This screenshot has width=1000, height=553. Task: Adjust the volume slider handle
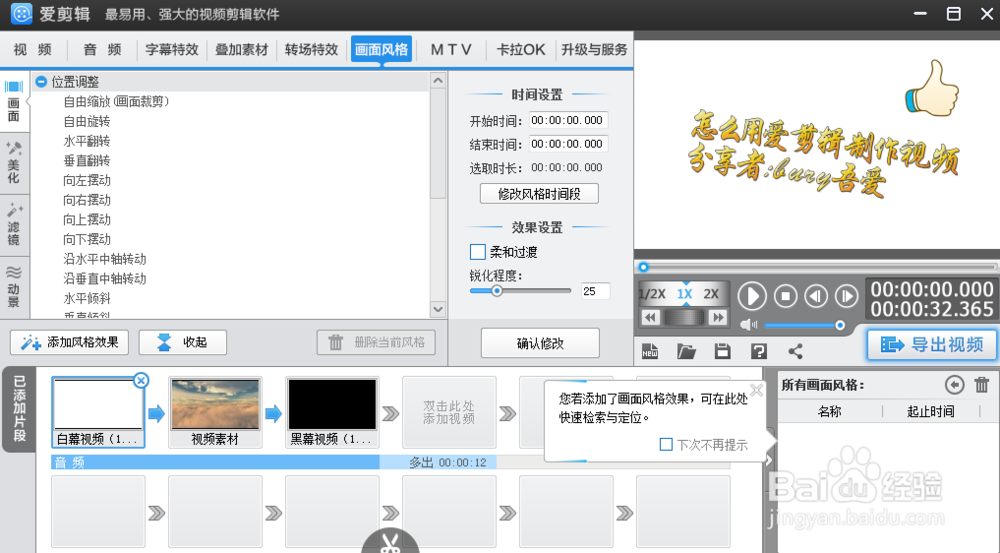pyautogui.click(x=840, y=325)
